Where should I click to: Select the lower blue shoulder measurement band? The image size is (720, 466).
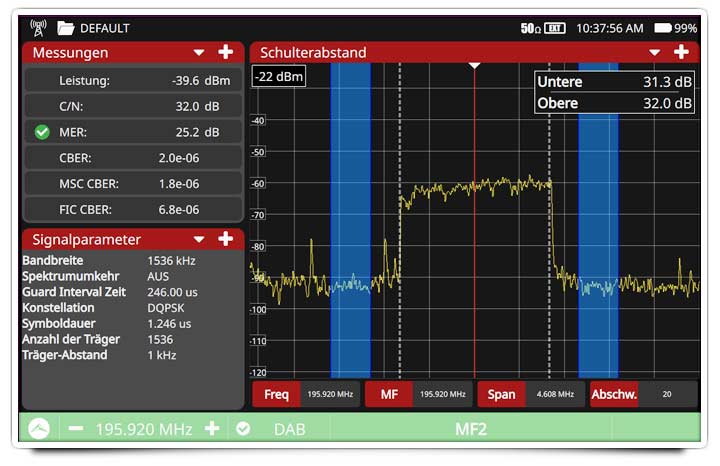pos(350,220)
